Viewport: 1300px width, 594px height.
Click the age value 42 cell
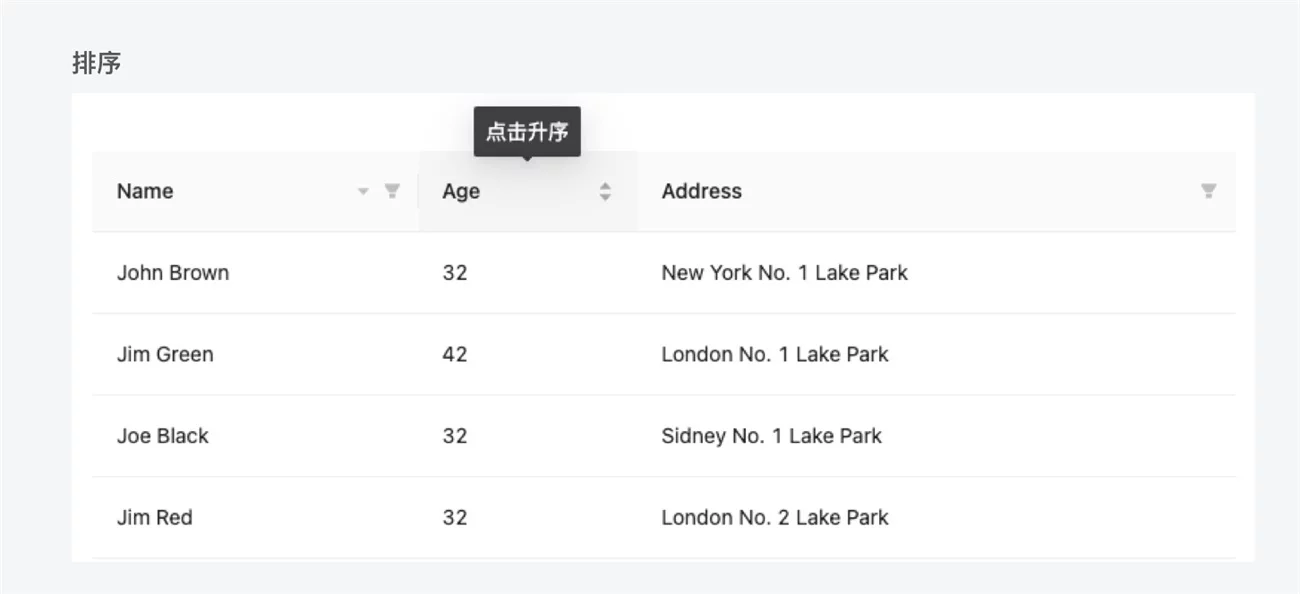tap(455, 354)
